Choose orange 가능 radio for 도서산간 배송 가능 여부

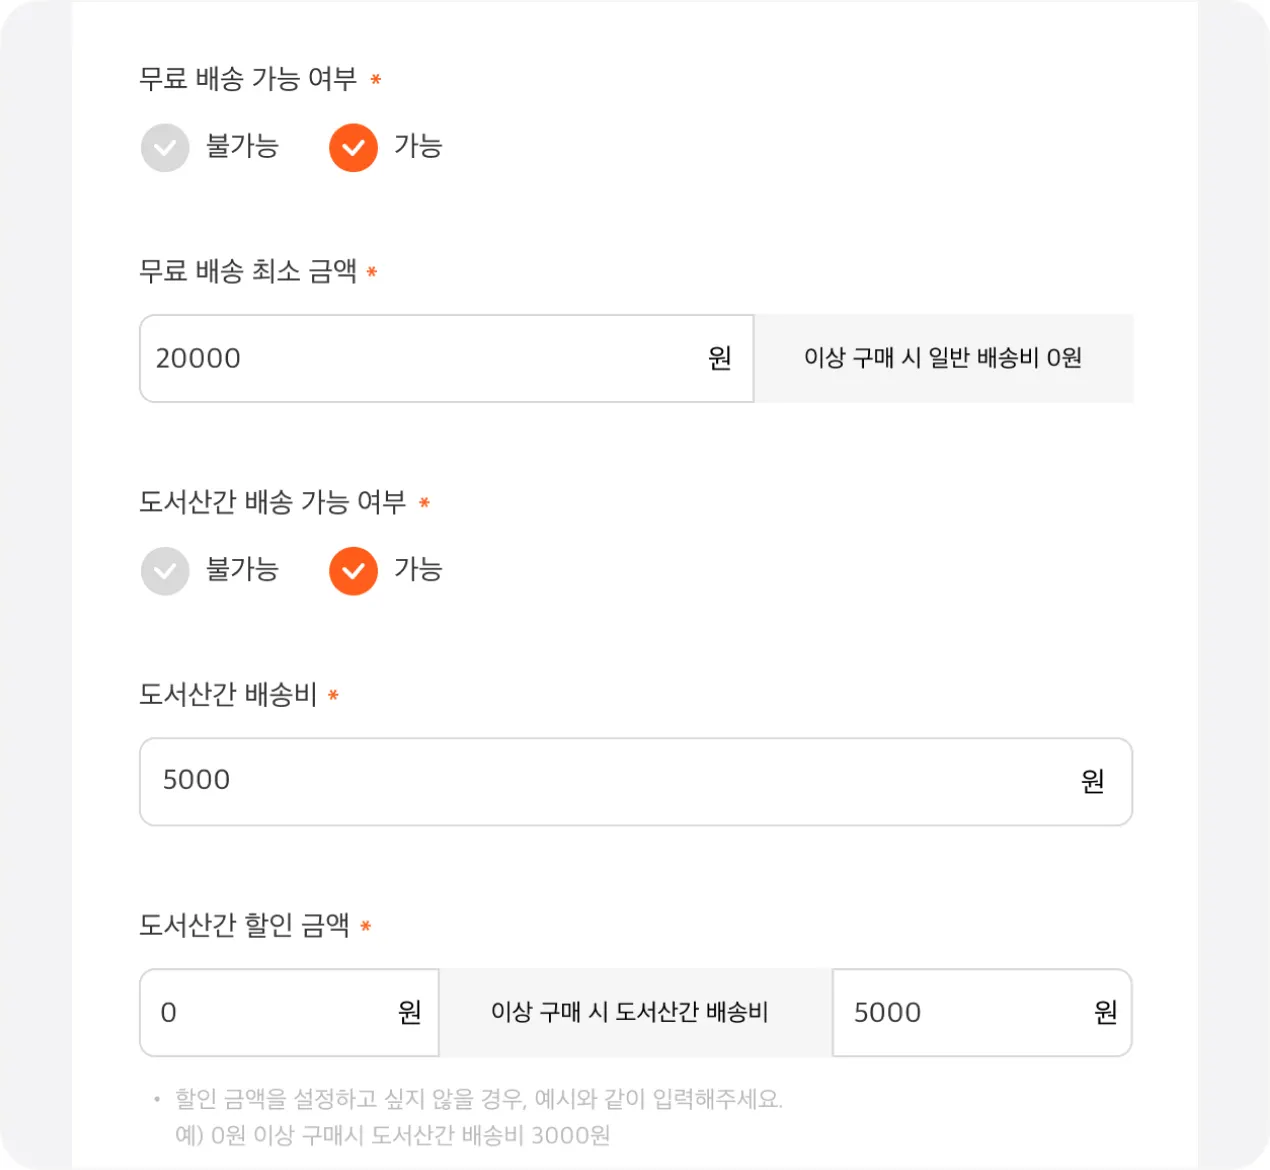click(353, 571)
